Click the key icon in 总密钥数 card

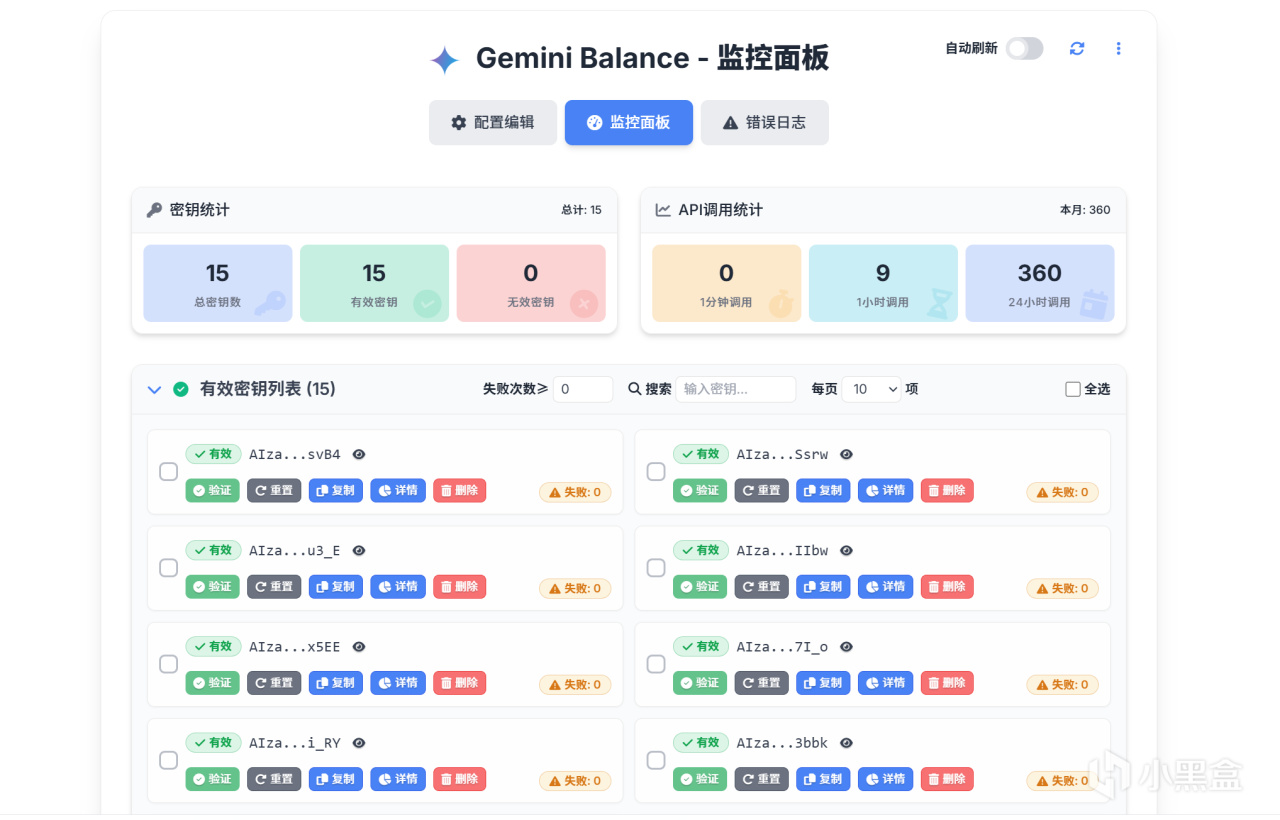[x=269, y=303]
